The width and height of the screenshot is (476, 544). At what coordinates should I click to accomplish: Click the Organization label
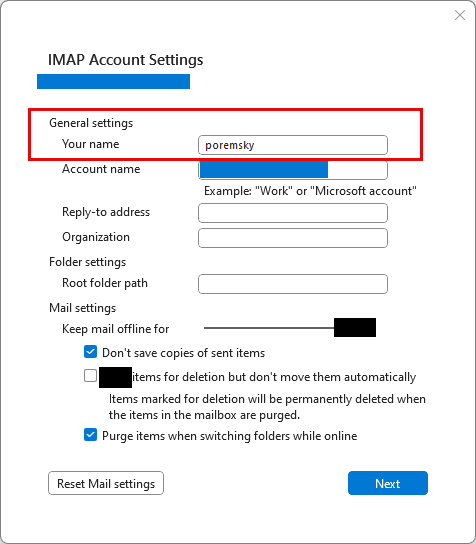click(x=96, y=237)
